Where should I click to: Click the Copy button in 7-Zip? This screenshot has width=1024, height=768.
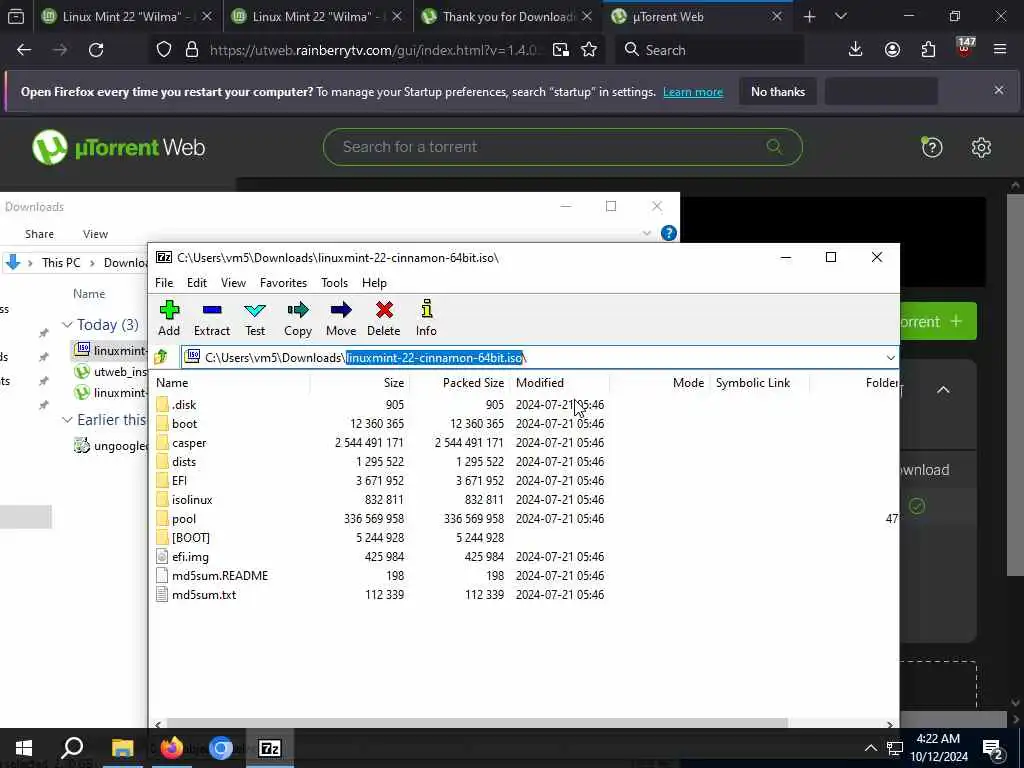[298, 318]
